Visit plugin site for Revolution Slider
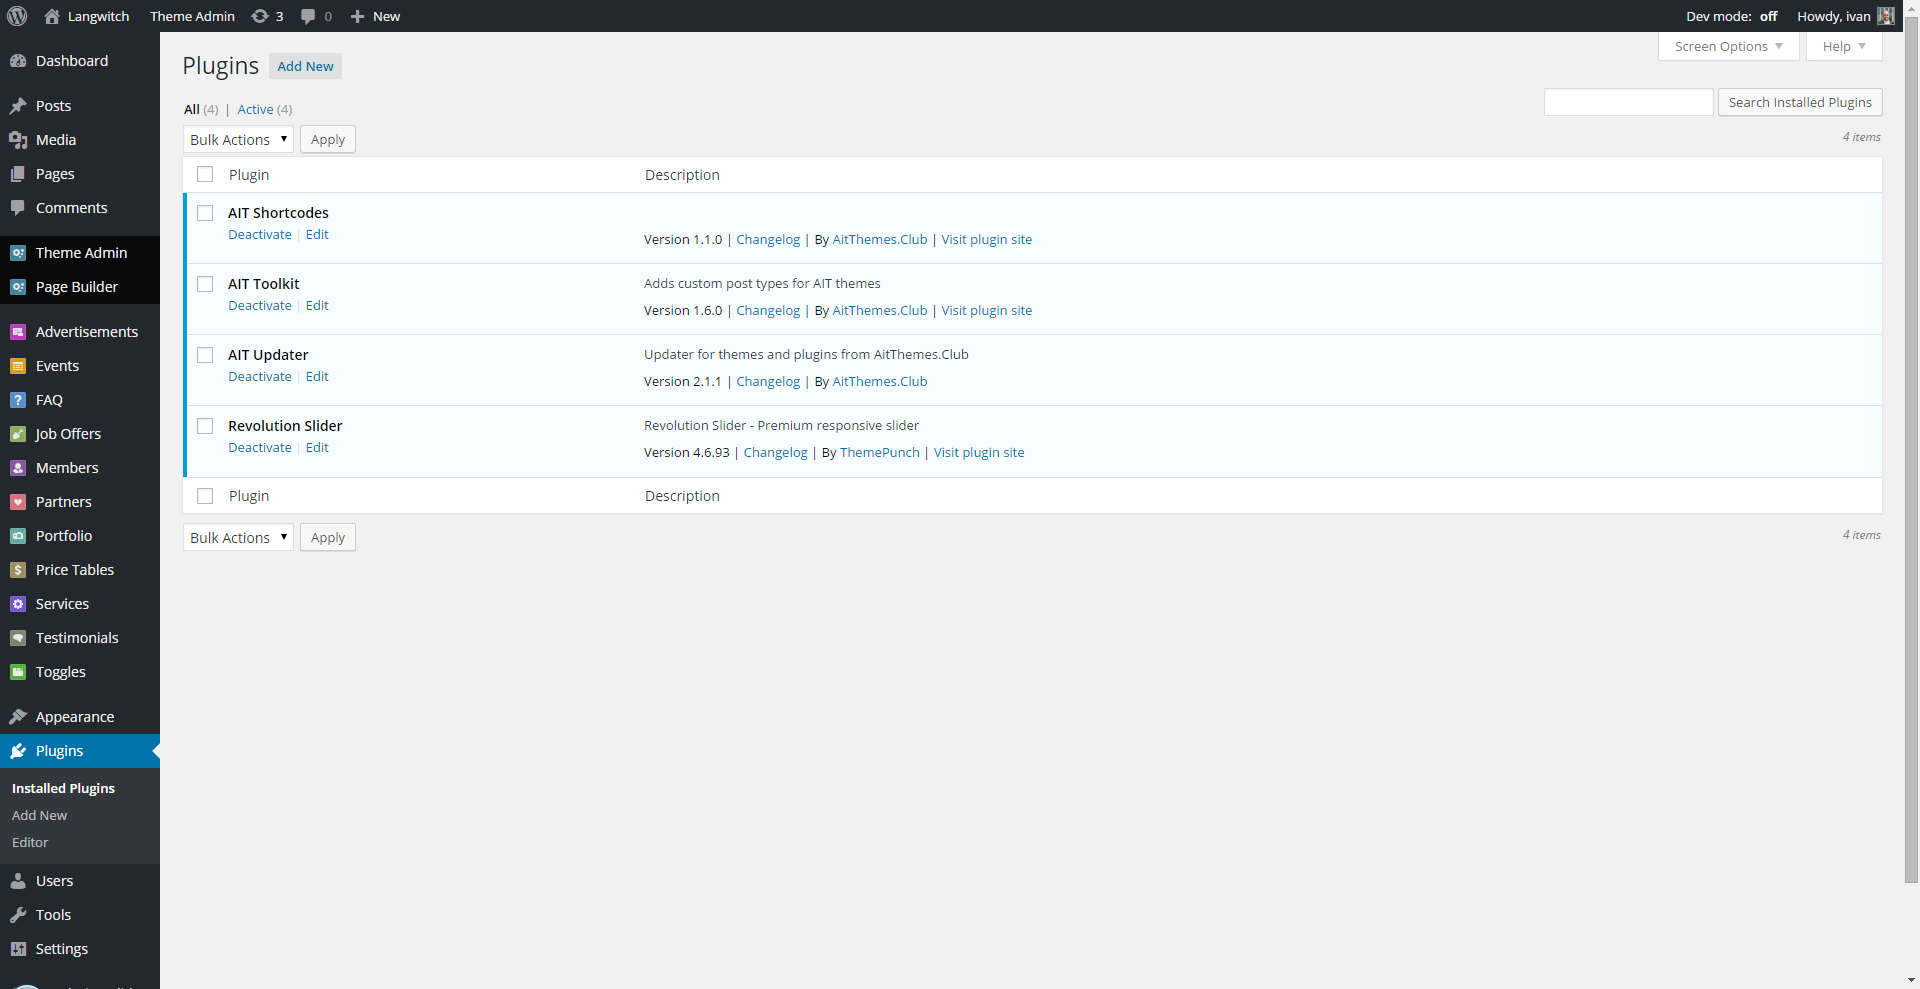Image resolution: width=1920 pixels, height=989 pixels. (979, 452)
